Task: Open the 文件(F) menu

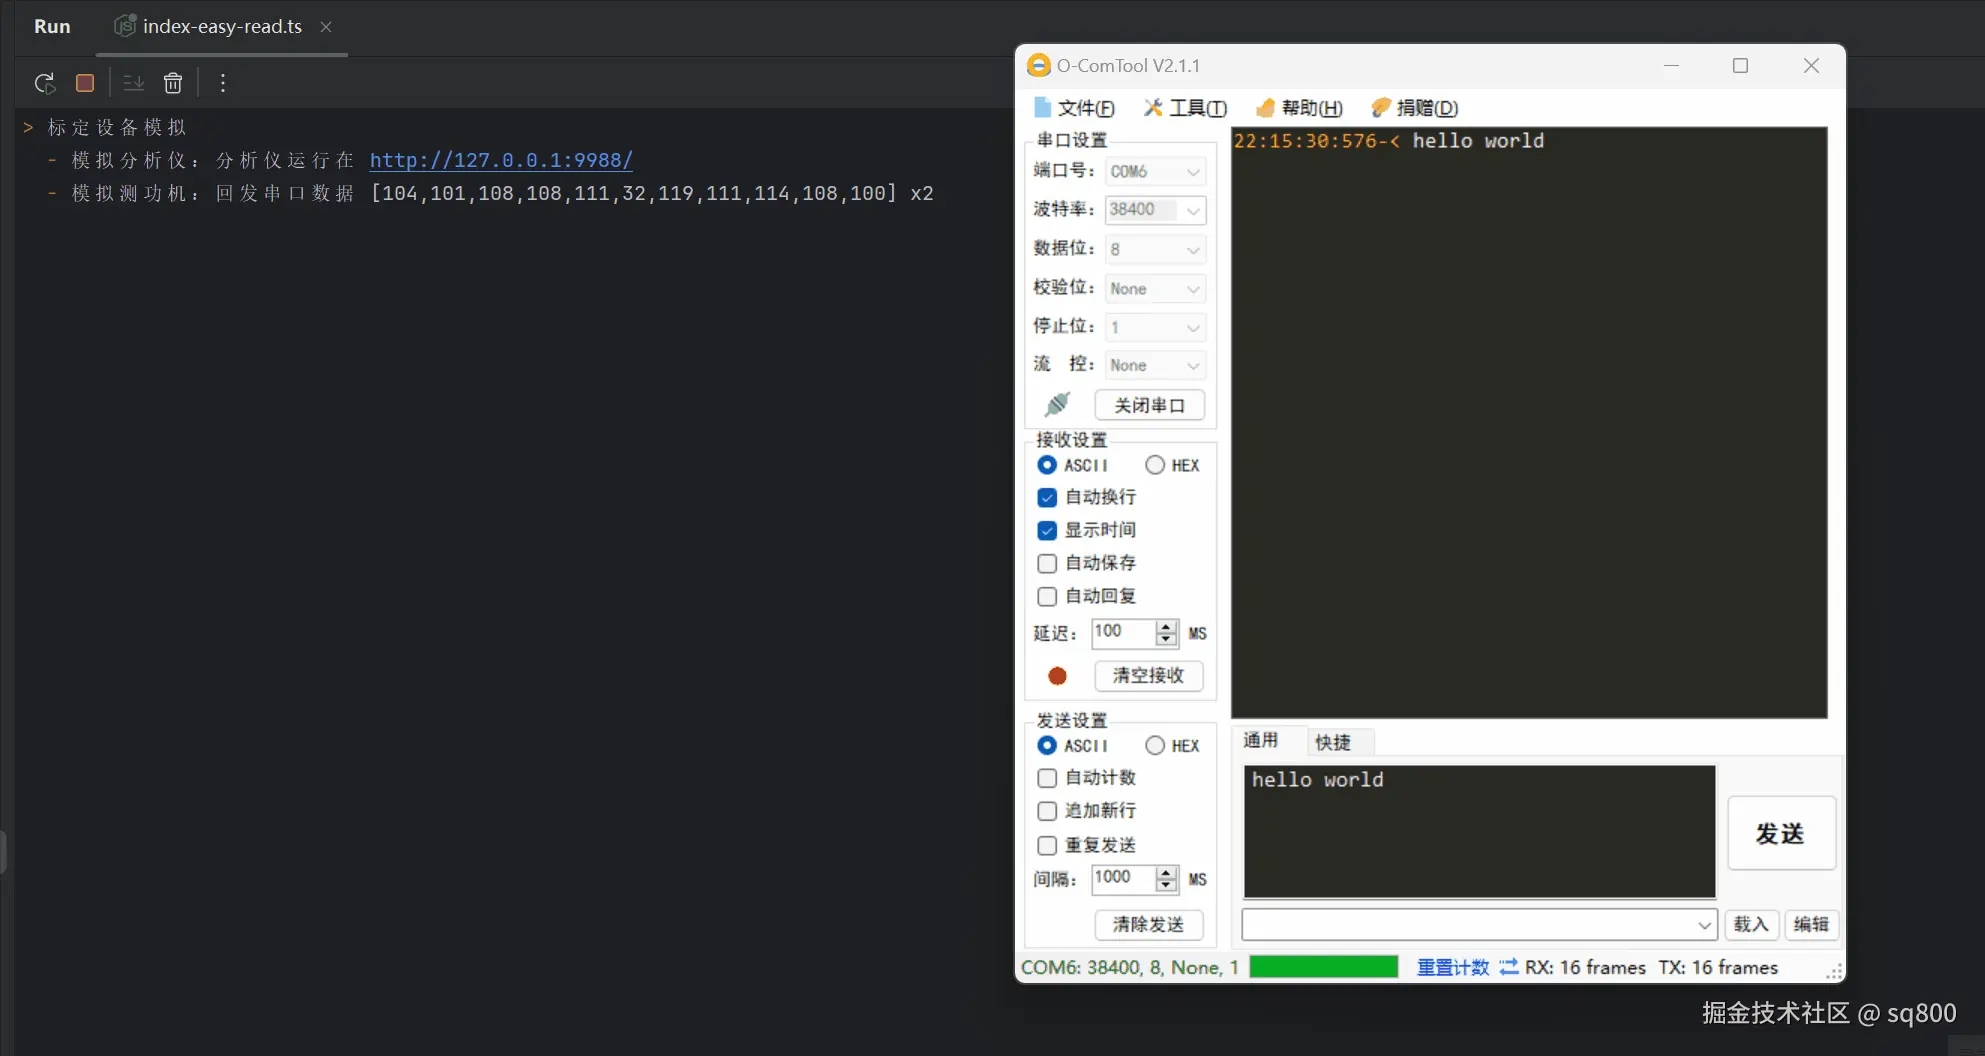Action: [1074, 108]
